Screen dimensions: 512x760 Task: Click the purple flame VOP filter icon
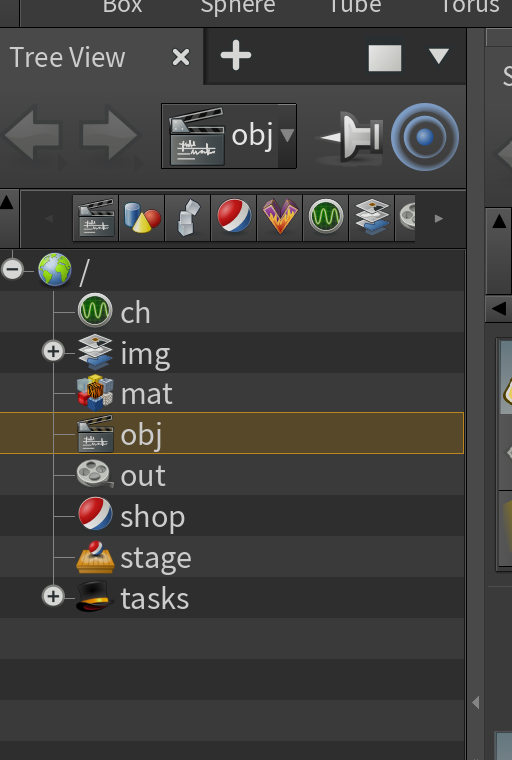(280, 218)
